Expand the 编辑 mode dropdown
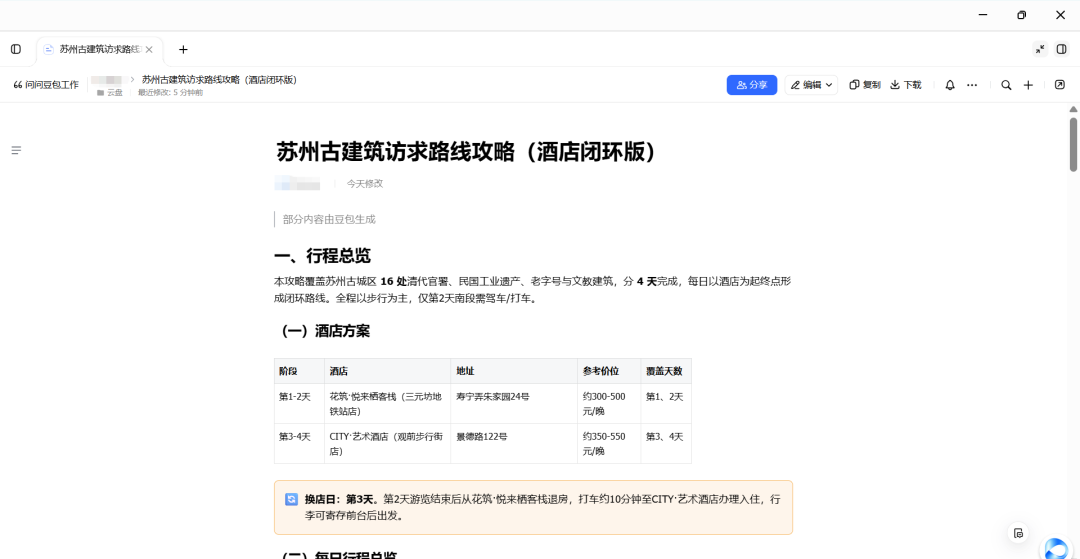 (811, 85)
